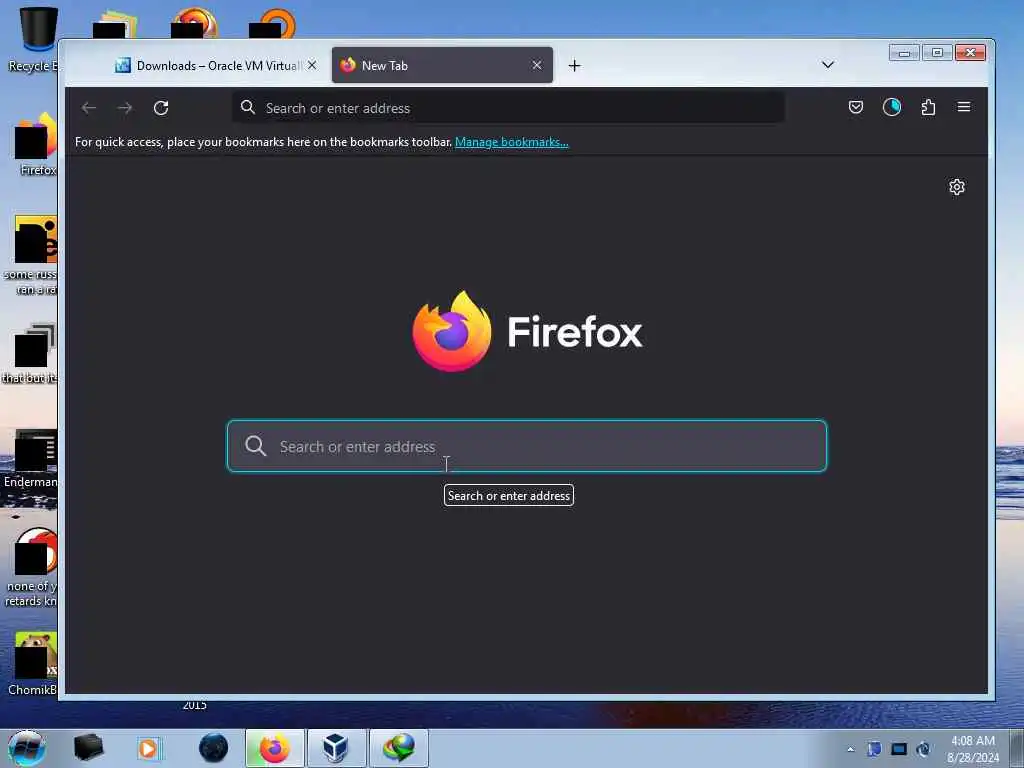The image size is (1024, 768).
Task: Expand the list all tabs chevron
Action: (x=827, y=65)
